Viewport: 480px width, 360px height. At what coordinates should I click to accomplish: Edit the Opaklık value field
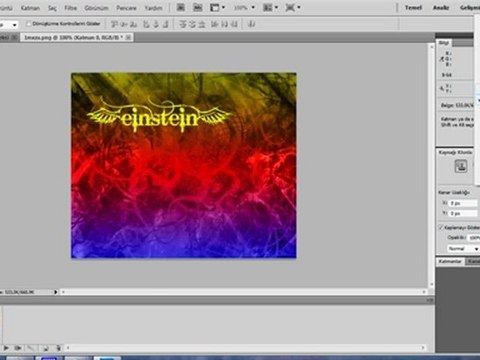click(x=474, y=238)
